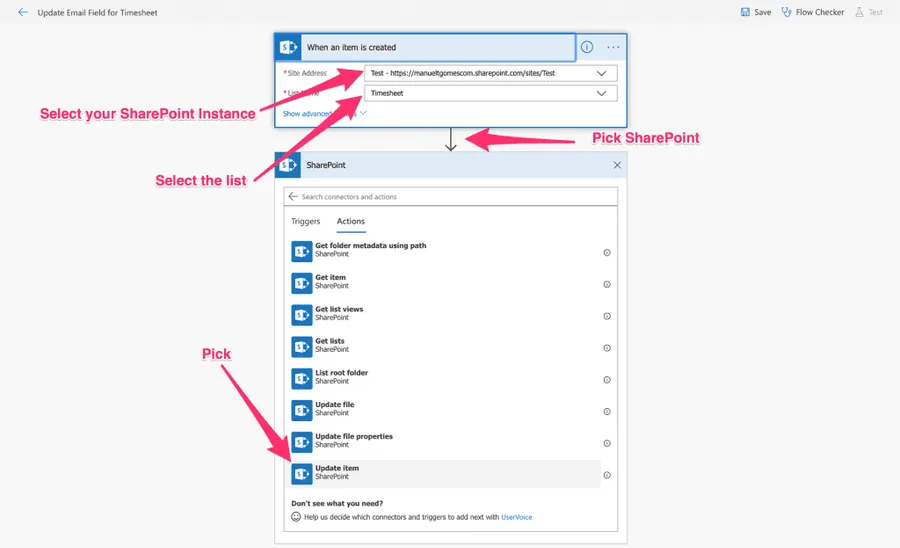Click the Save button in top bar

756,13
